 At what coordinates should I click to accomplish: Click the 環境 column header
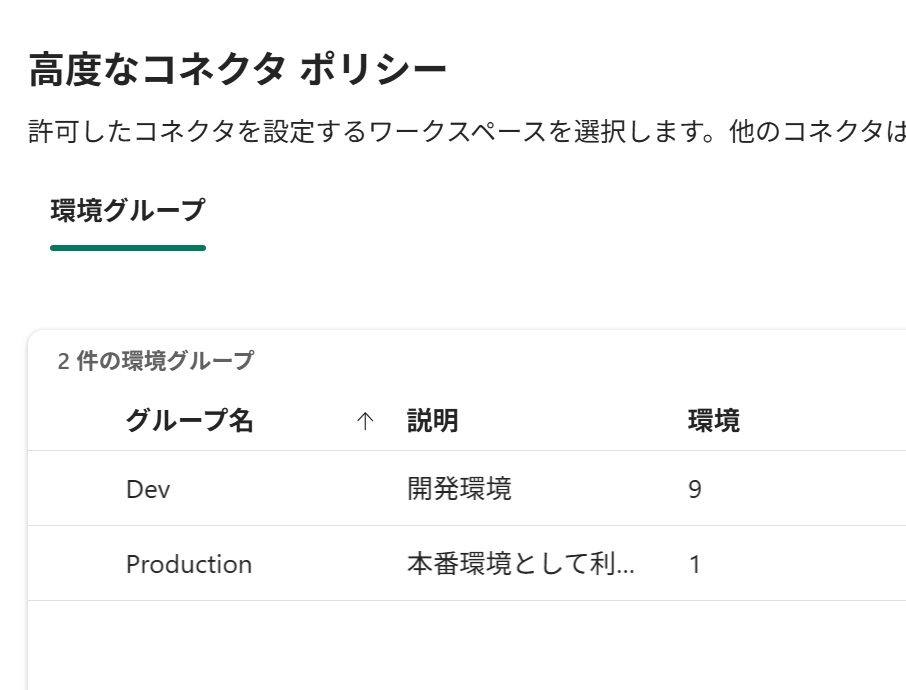coord(714,421)
